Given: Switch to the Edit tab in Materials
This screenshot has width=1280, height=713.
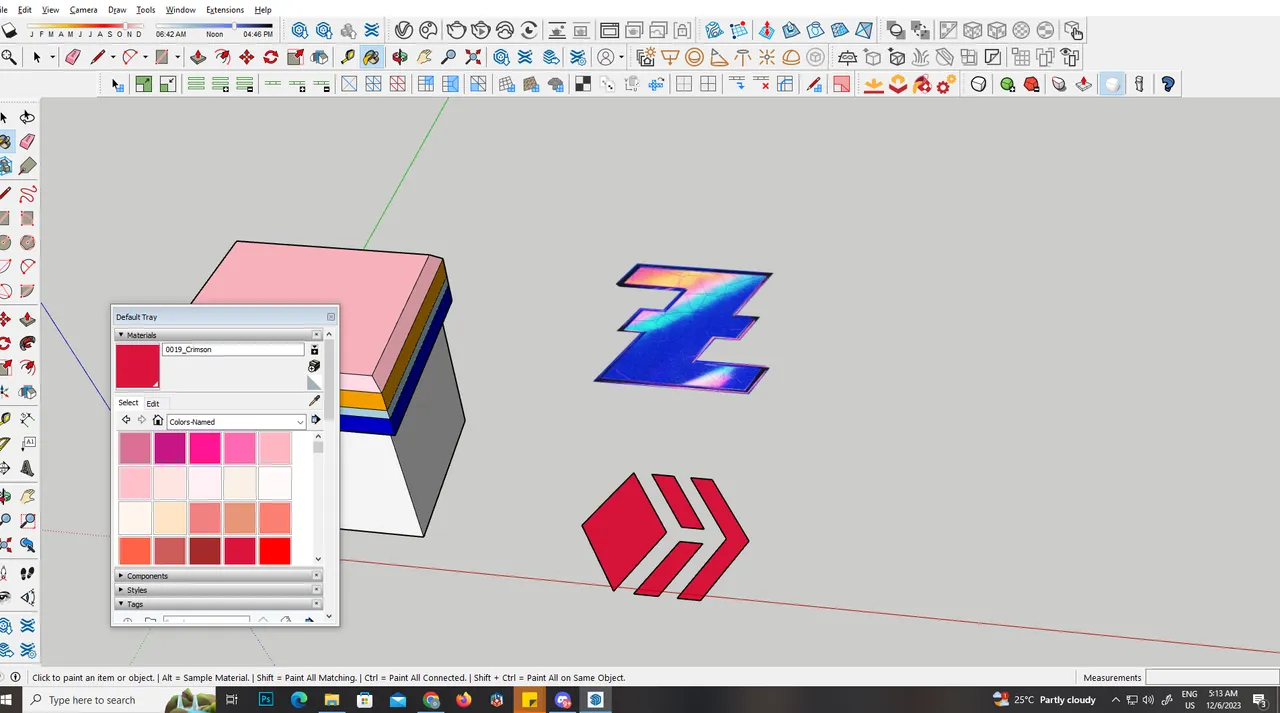Looking at the screenshot, I should 153,404.
